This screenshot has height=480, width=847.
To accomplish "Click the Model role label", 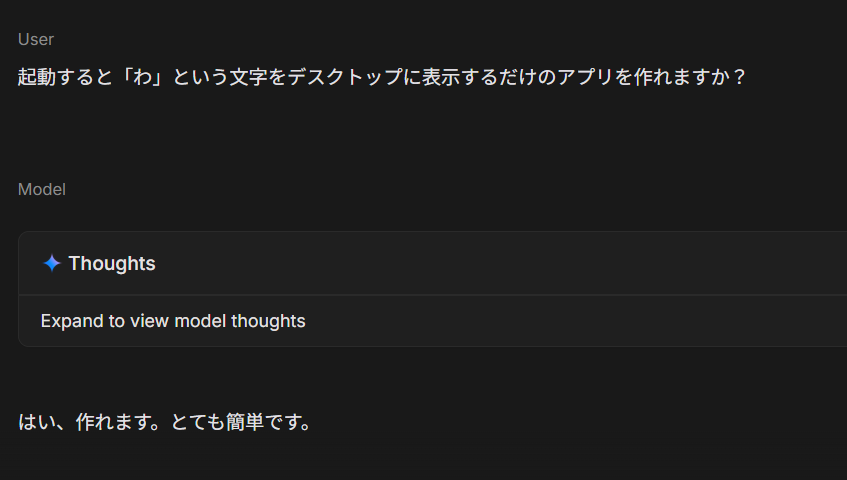I will pos(42,189).
